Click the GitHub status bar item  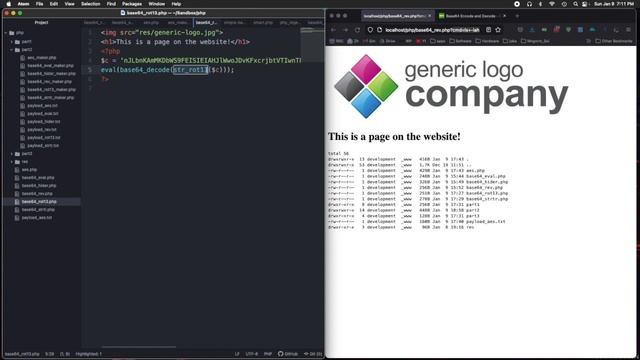coord(288,354)
